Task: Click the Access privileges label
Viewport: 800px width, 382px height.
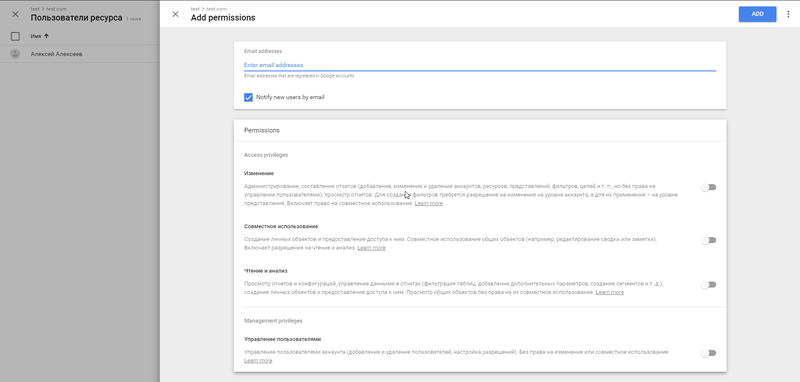Action: point(266,155)
